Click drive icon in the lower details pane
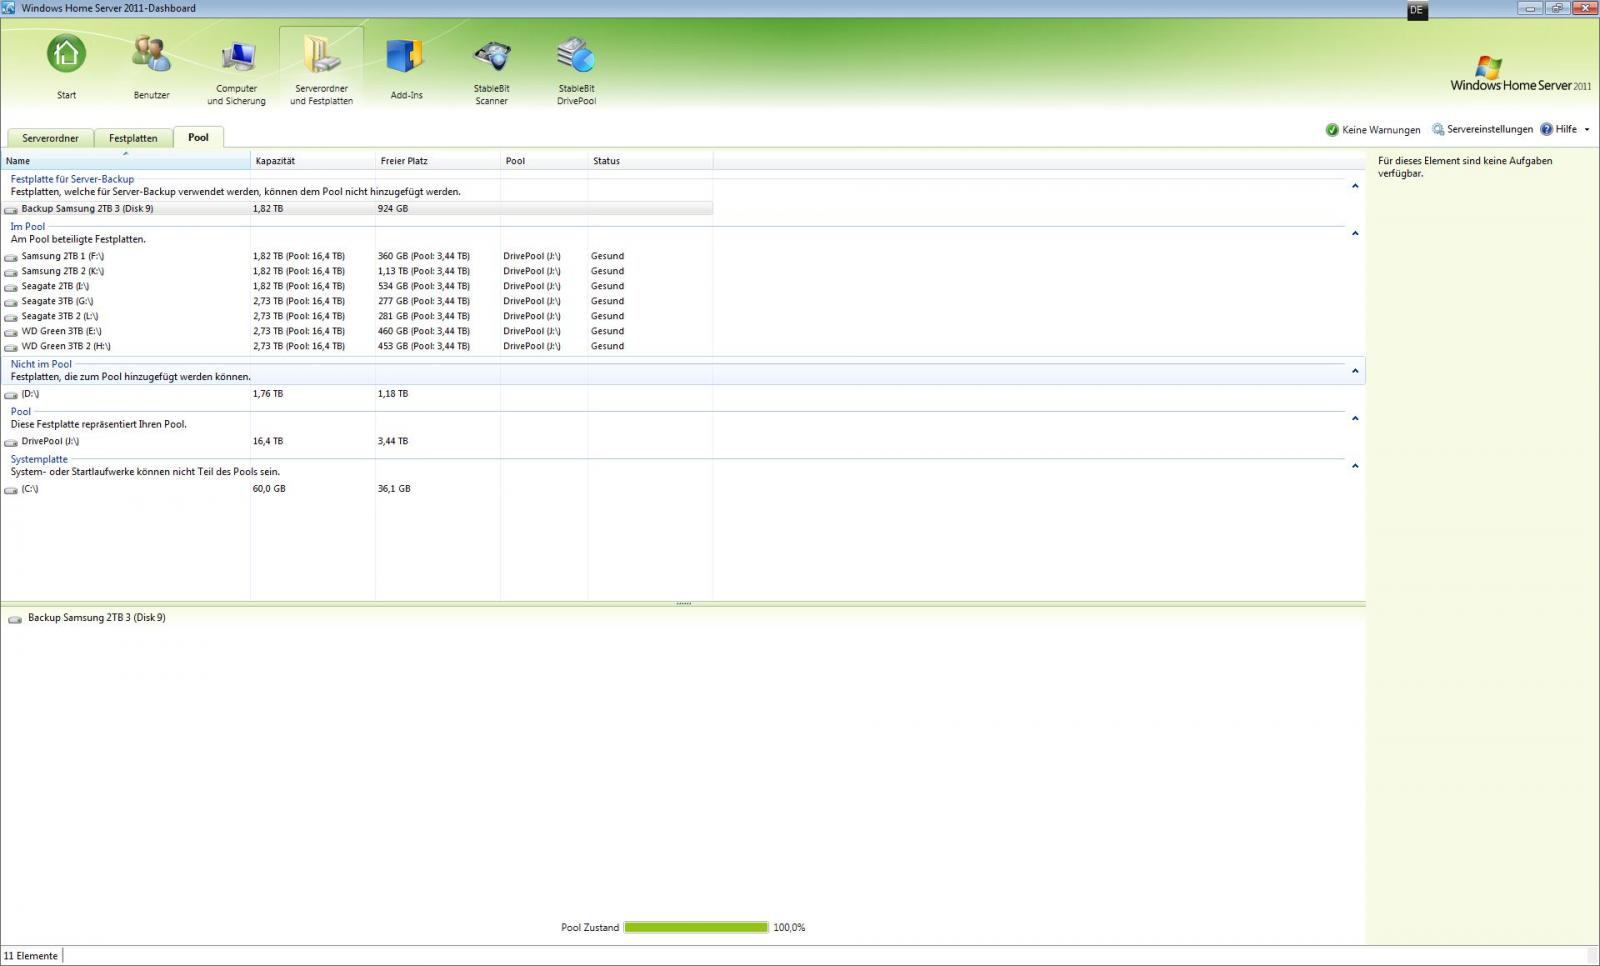 pos(15,619)
